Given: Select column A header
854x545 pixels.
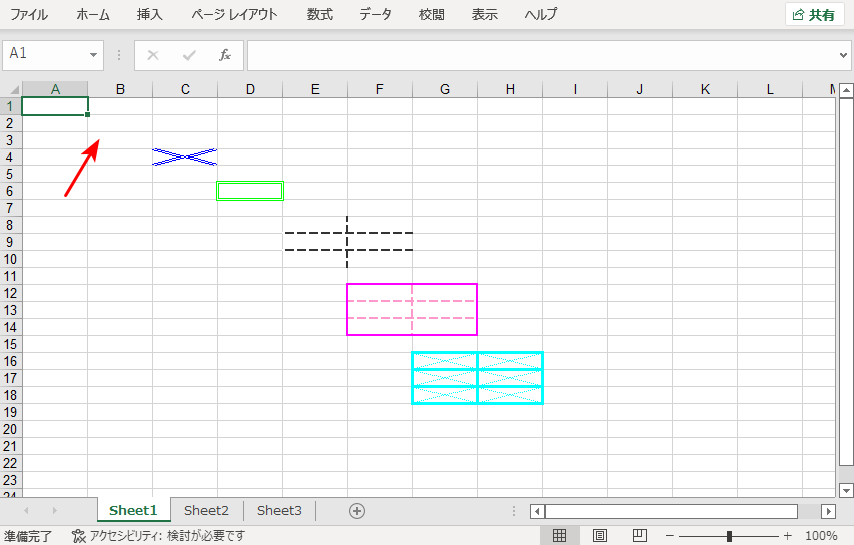Looking at the screenshot, I should coord(55,89).
